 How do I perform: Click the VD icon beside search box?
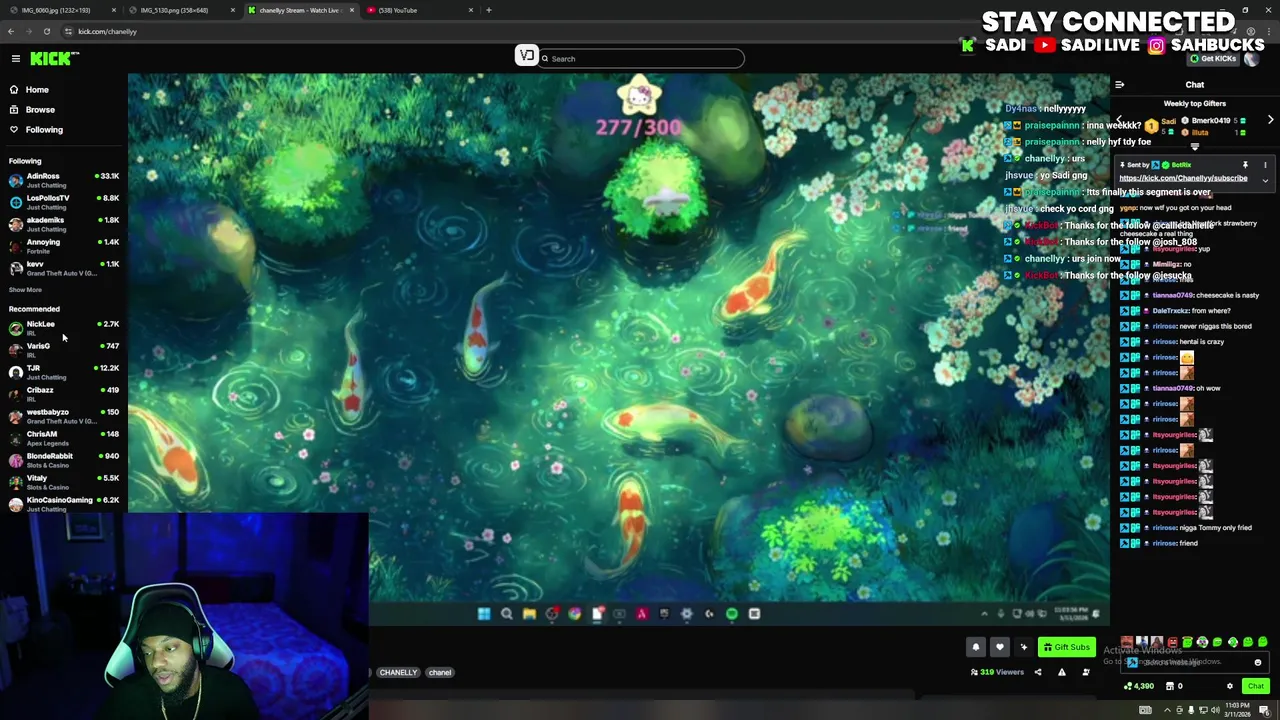(x=527, y=57)
